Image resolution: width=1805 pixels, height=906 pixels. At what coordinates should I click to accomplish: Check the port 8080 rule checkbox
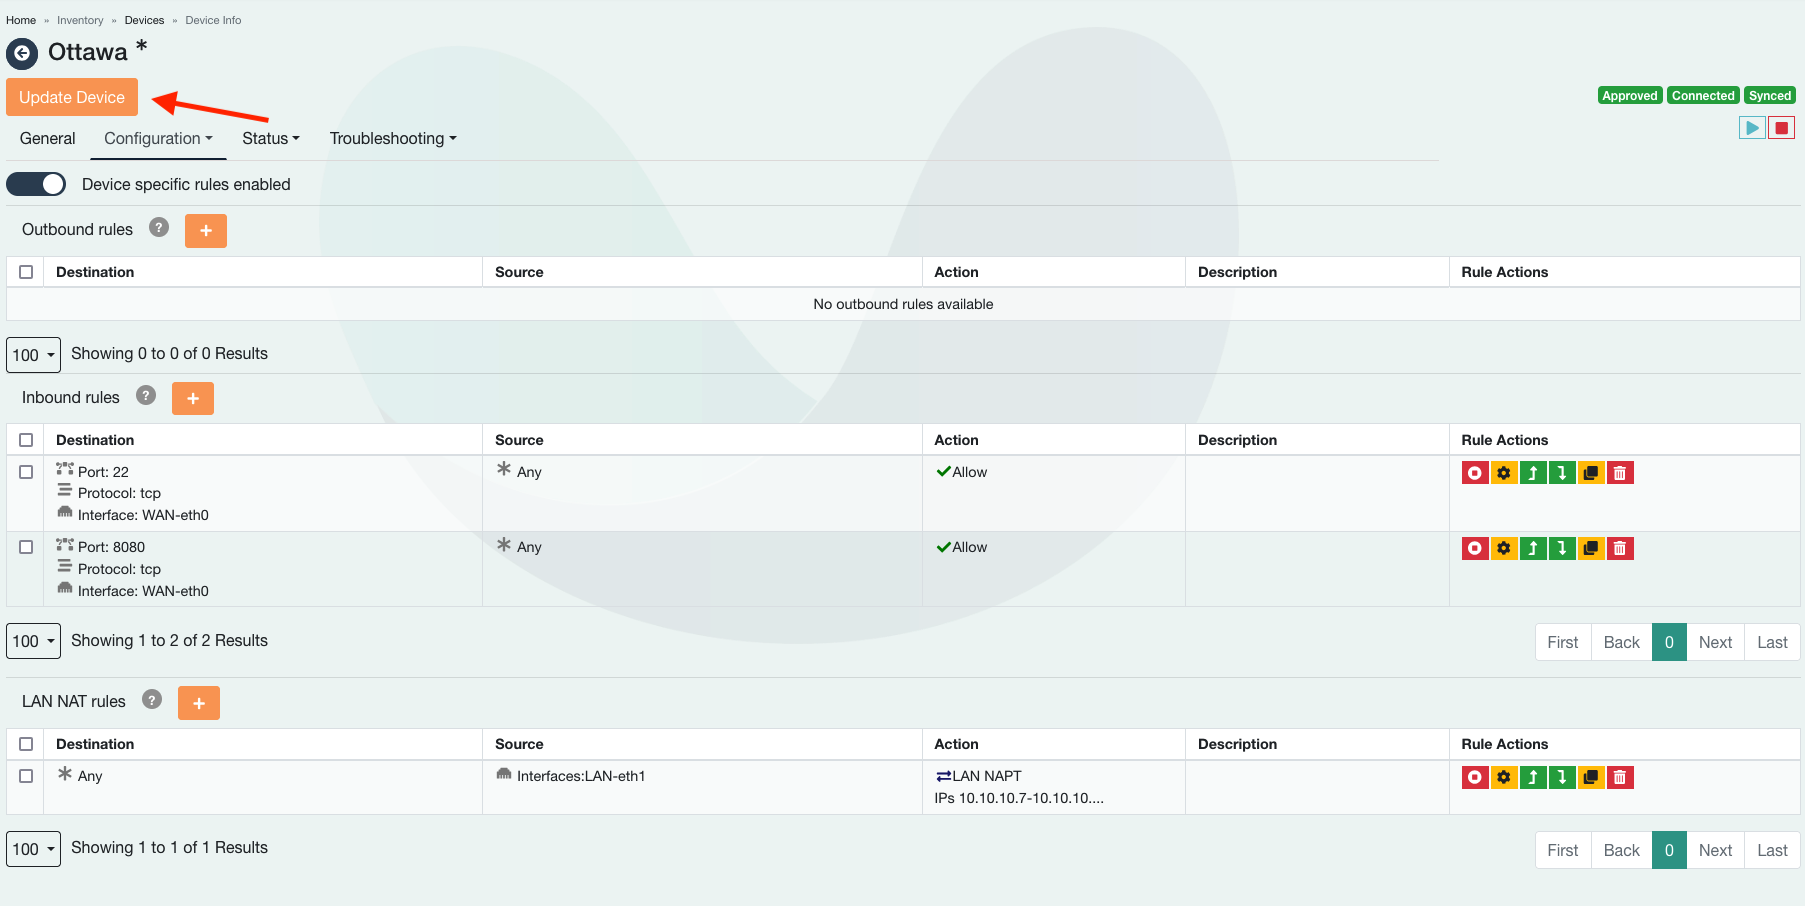[26, 547]
